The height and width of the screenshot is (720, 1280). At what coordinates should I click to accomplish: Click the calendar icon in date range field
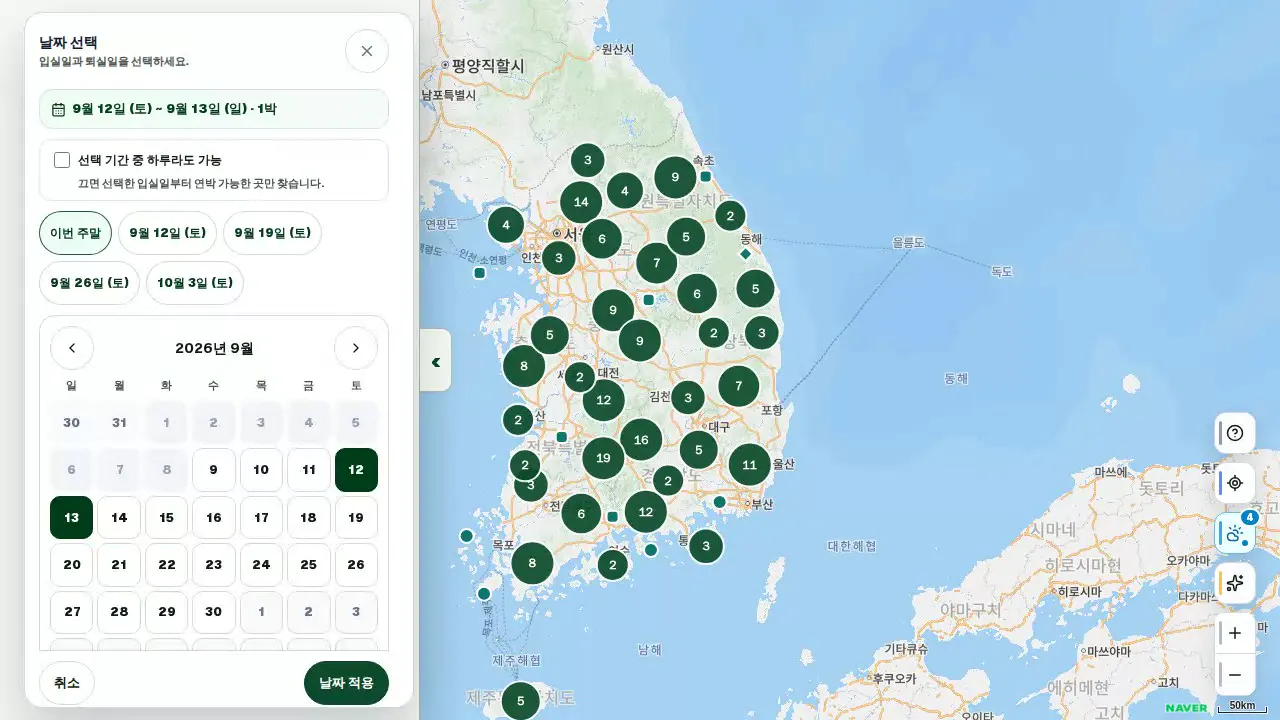58,109
